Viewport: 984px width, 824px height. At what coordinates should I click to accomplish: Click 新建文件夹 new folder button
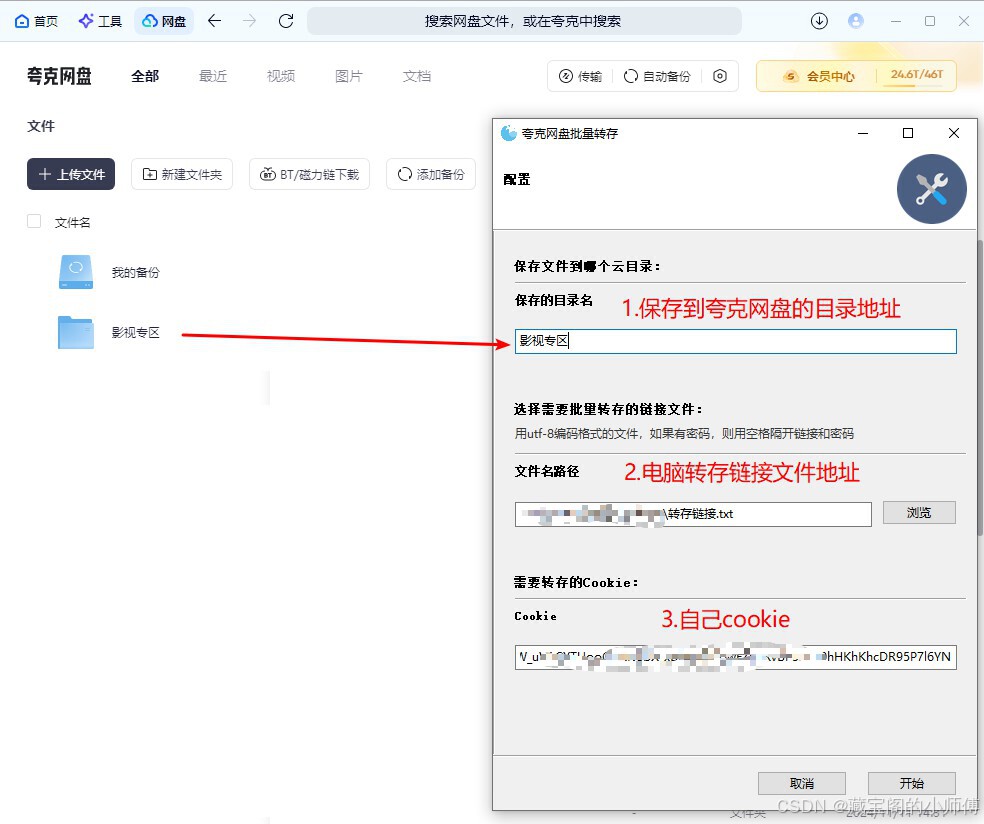[182, 174]
